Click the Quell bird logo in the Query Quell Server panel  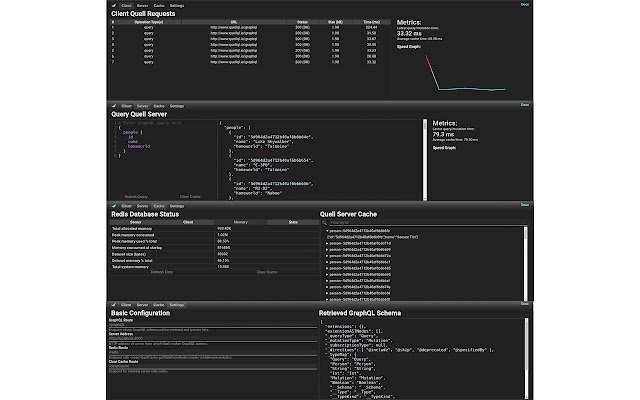pos(114,106)
